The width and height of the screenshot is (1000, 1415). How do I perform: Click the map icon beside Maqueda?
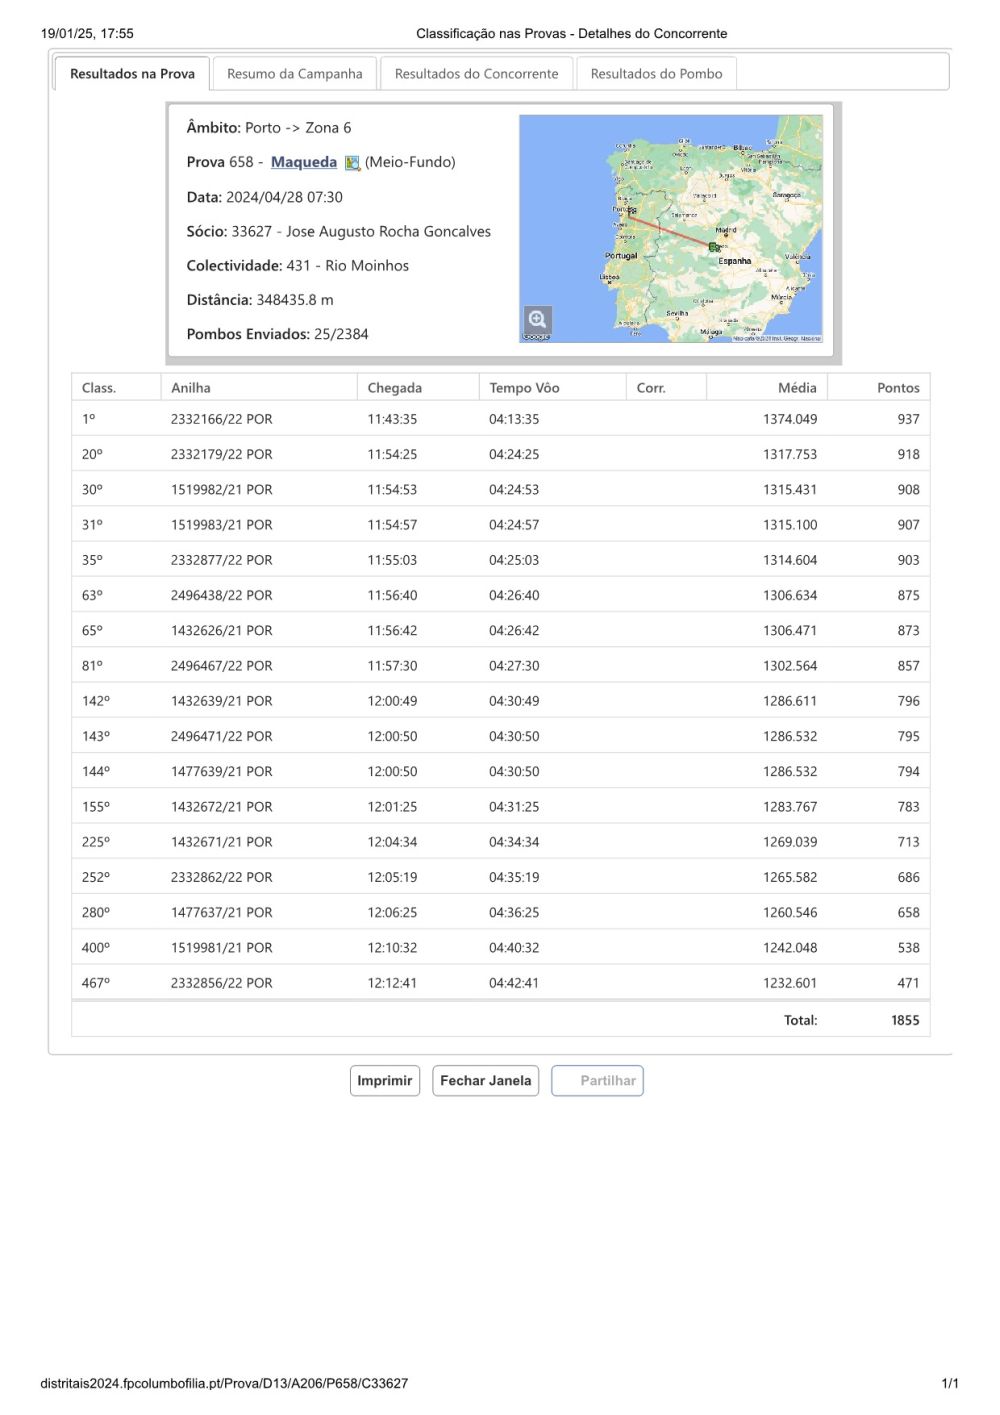(352, 163)
